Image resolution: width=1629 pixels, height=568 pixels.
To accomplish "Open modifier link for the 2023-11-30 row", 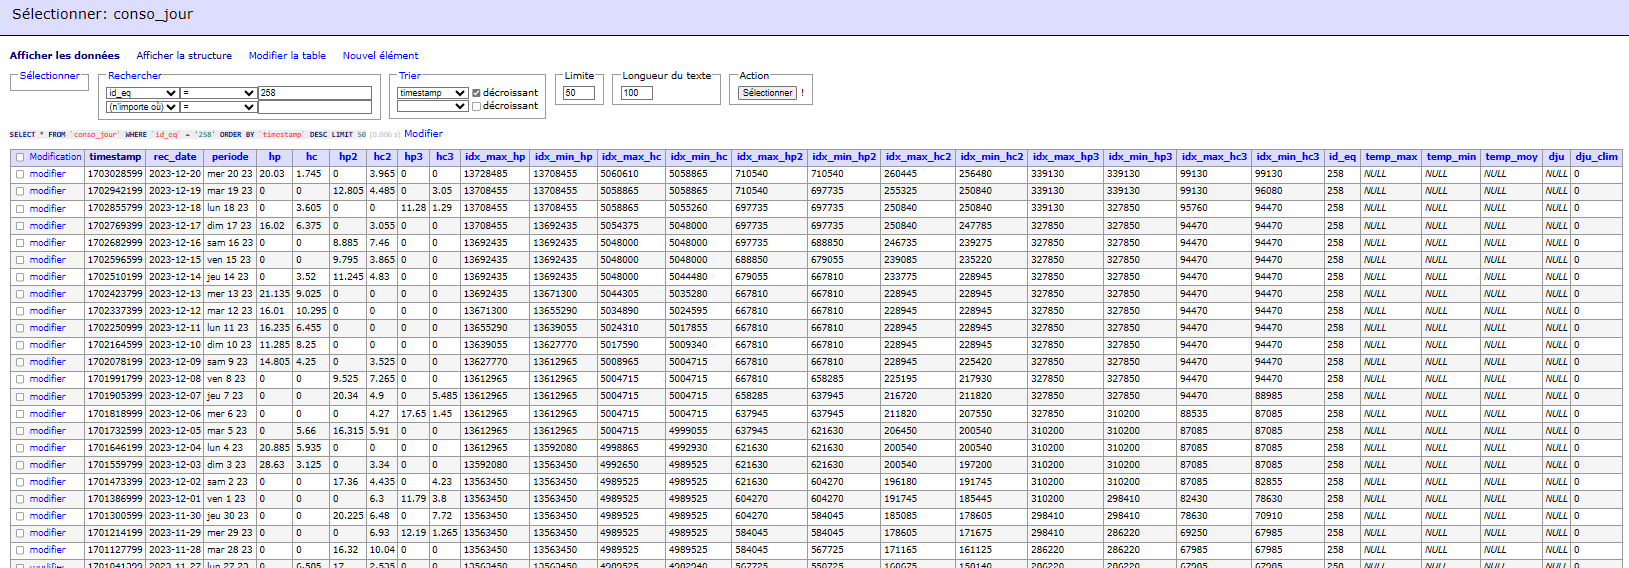I will 47,516.
